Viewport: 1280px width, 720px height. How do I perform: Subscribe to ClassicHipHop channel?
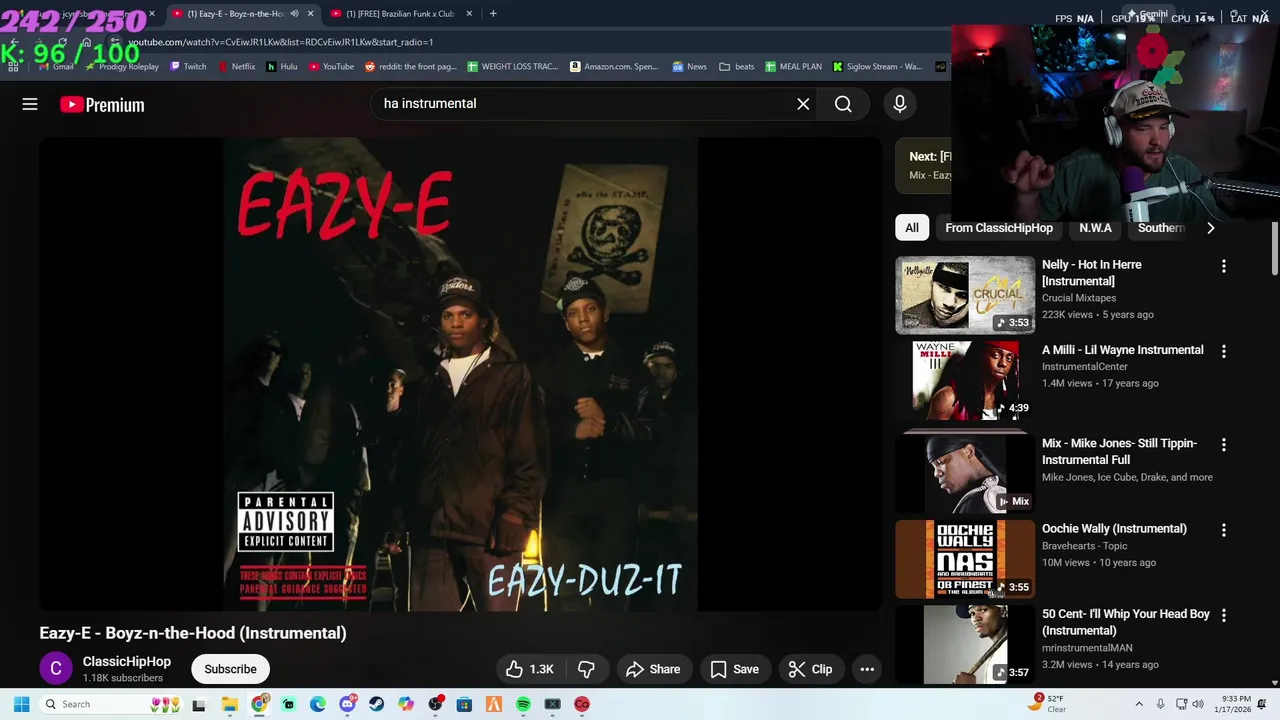pos(230,669)
